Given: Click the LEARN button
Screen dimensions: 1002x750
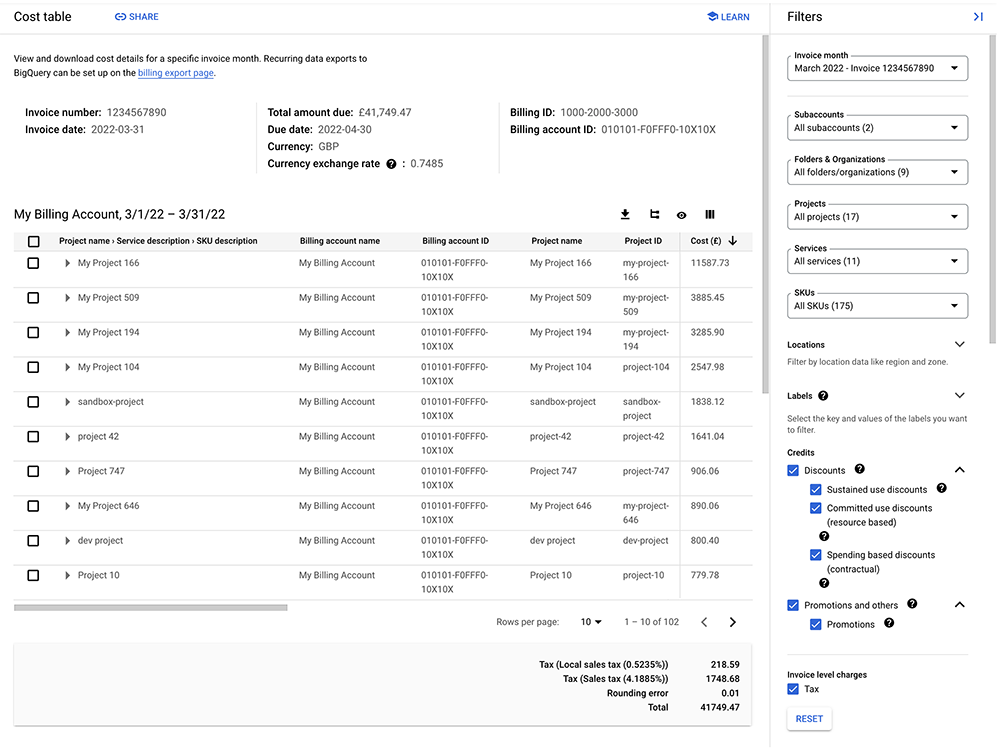Looking at the screenshot, I should click(x=728, y=17).
